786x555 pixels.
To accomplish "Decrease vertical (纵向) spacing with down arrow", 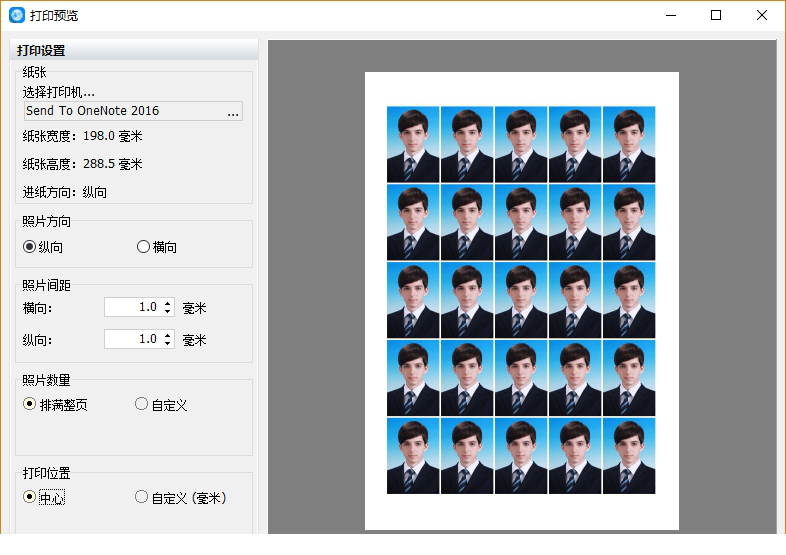I will (x=167, y=344).
